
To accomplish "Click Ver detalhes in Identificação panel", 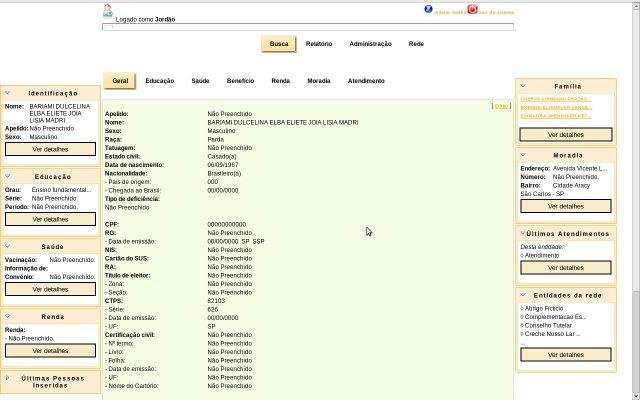I will point(50,149).
